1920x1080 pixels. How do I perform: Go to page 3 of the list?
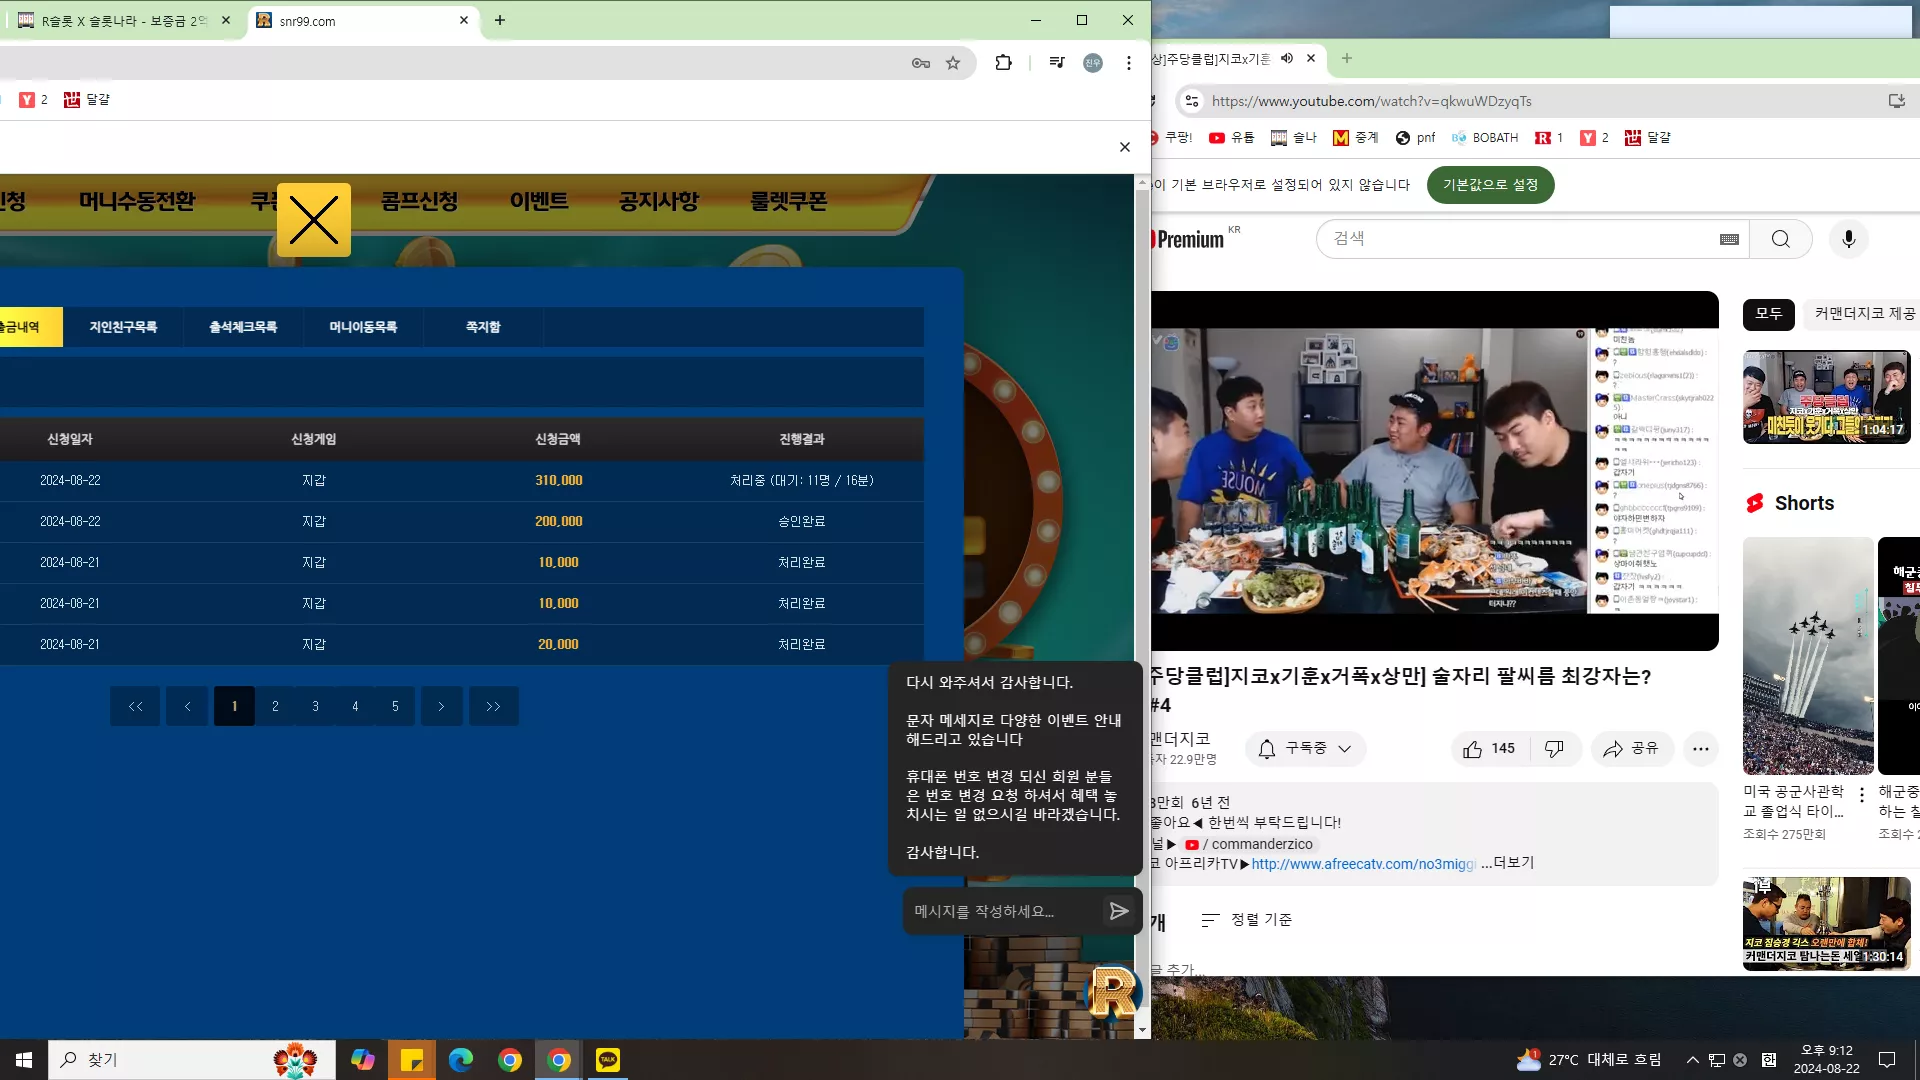click(315, 706)
